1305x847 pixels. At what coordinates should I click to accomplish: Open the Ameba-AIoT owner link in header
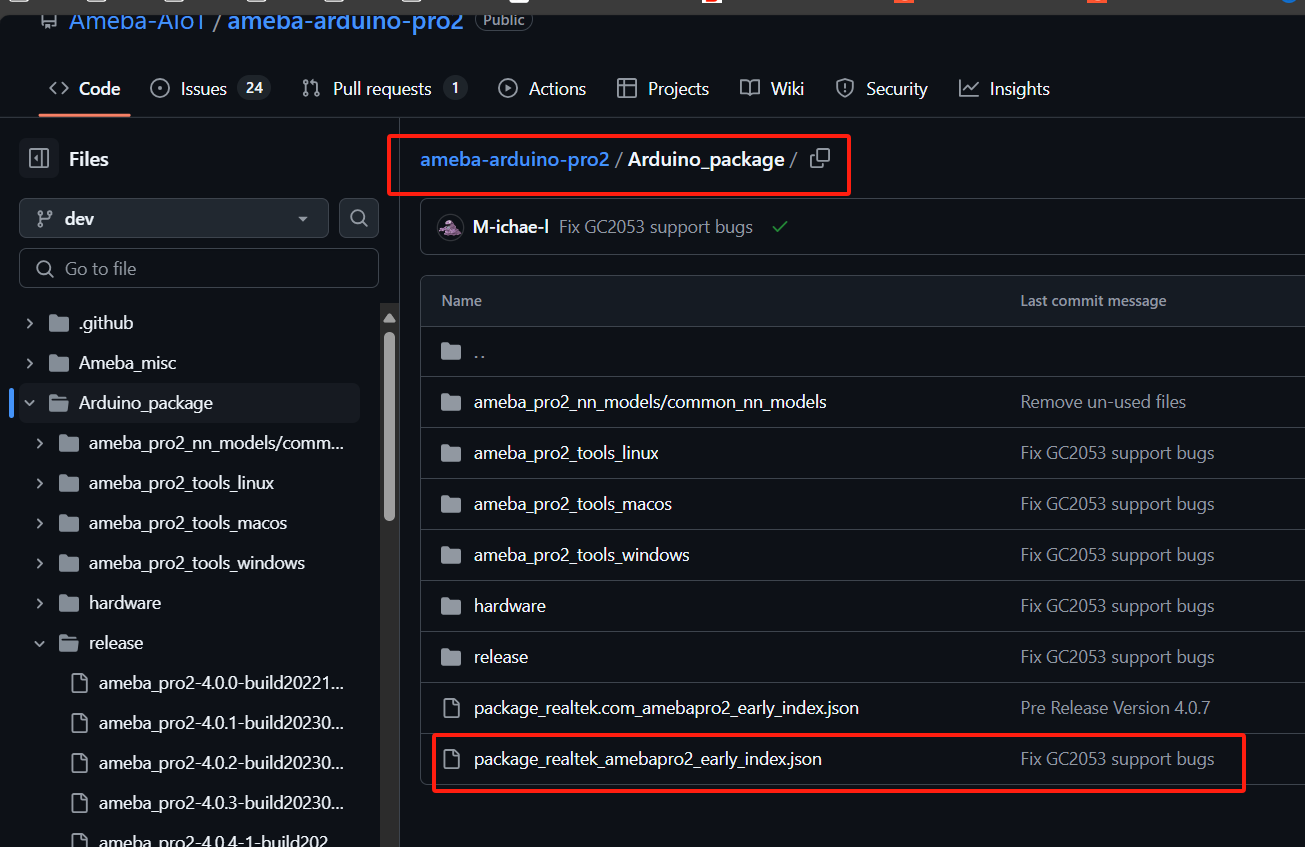pyautogui.click(x=137, y=19)
